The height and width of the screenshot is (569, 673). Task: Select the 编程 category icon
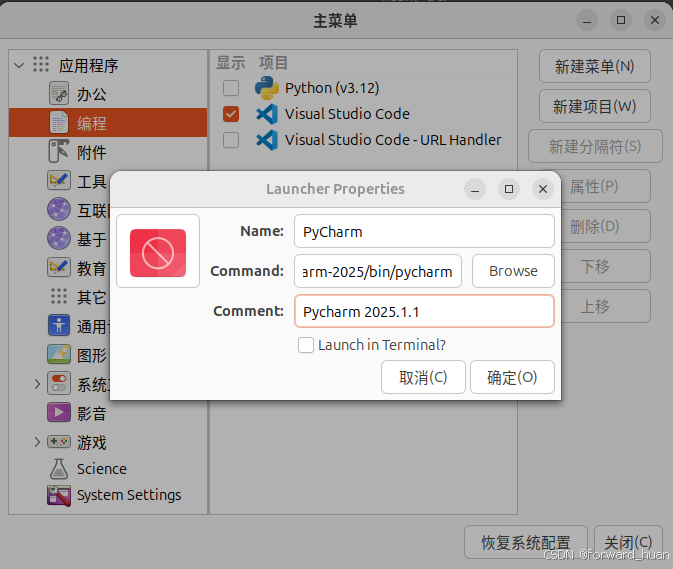[59, 122]
